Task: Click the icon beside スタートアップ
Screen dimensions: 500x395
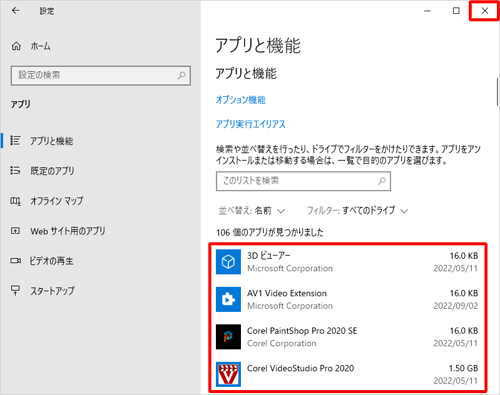Action: tap(15, 290)
